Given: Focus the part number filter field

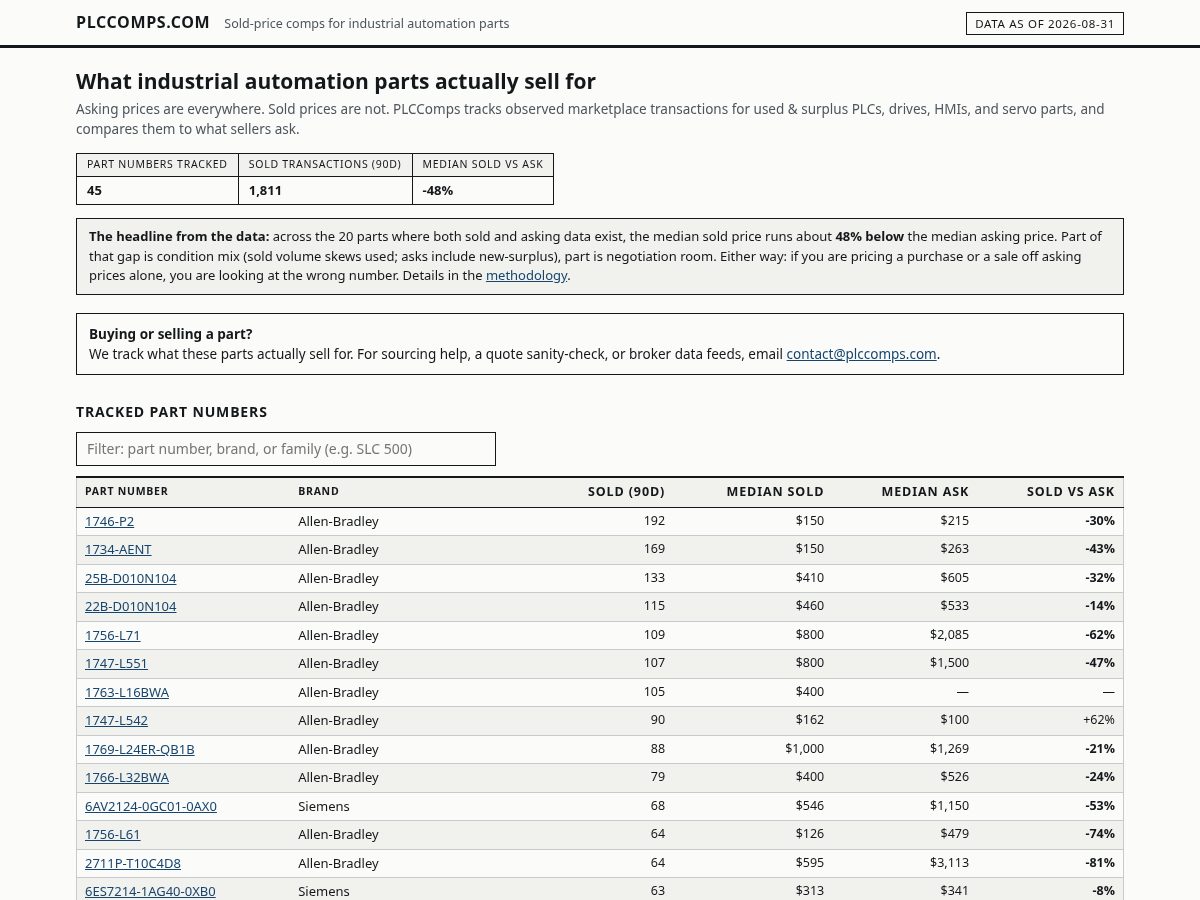Looking at the screenshot, I should coord(286,449).
